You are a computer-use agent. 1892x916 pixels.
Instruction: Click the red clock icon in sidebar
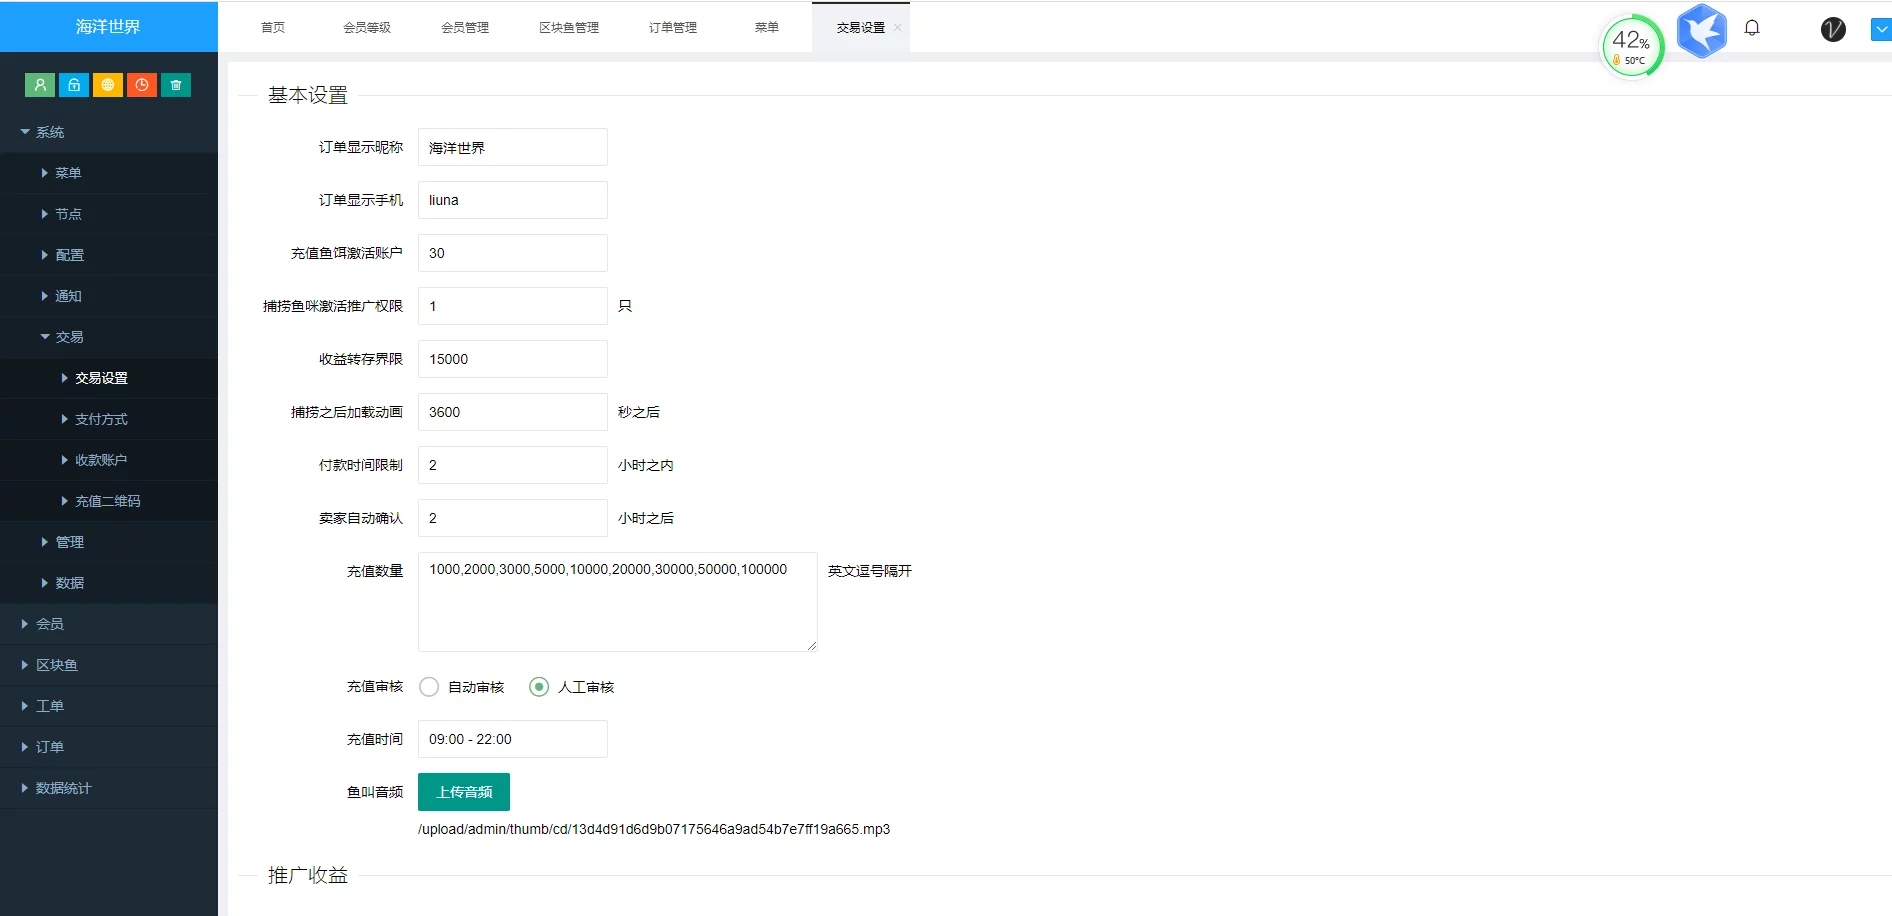(x=142, y=85)
